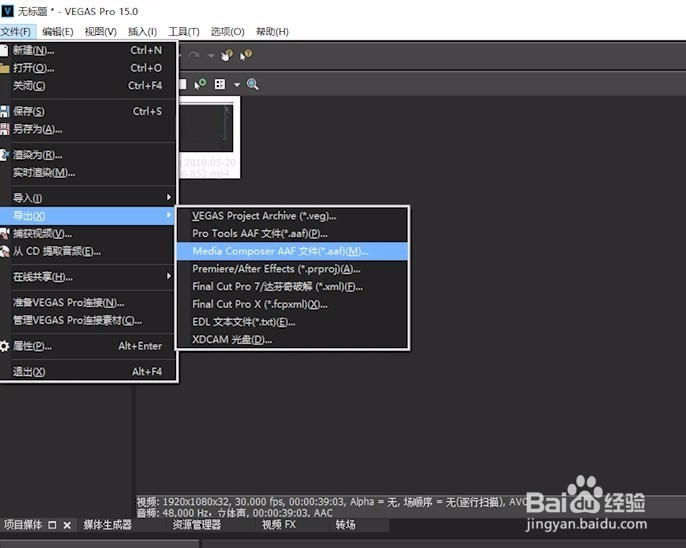Click the 视频: 1920x1080x32 info line
Screen dimensions: 686x548
coord(331,502)
